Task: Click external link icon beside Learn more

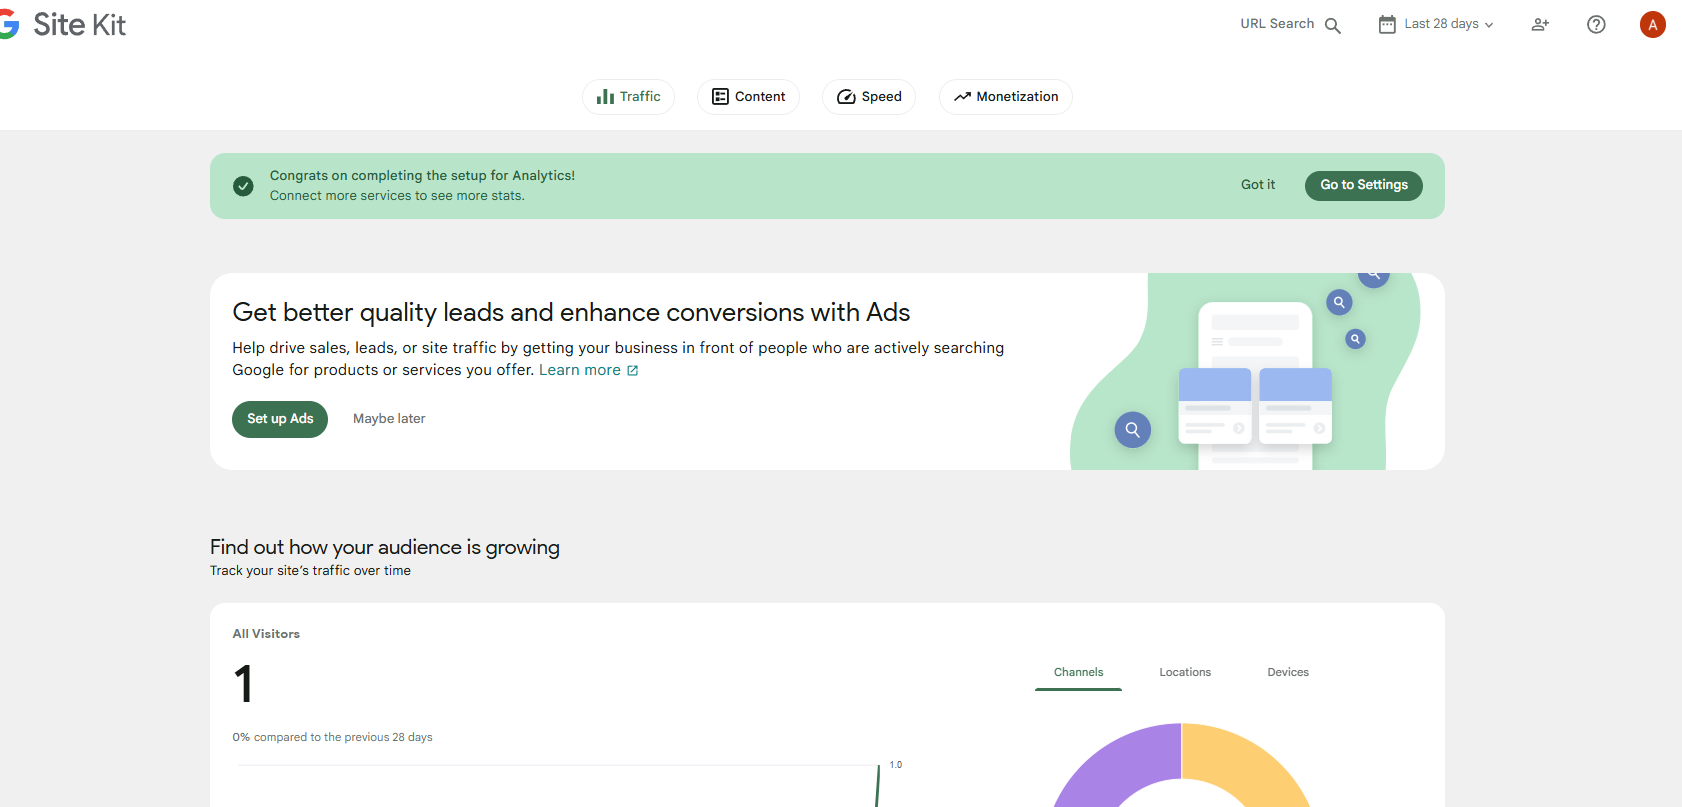Action: coord(632,370)
